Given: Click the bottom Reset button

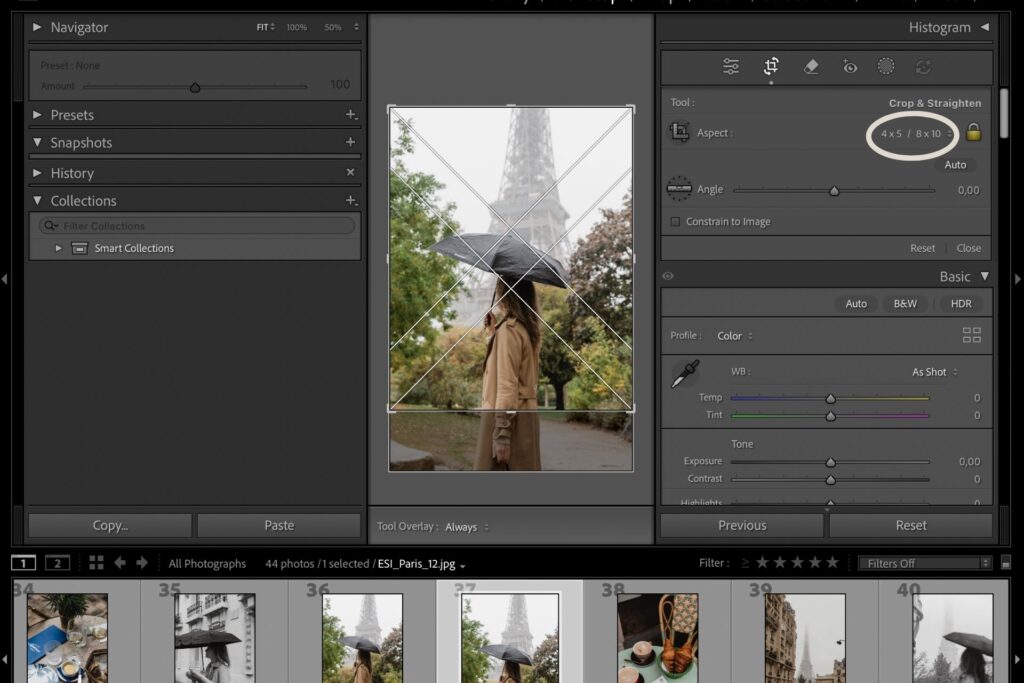Looking at the screenshot, I should coord(911,526).
